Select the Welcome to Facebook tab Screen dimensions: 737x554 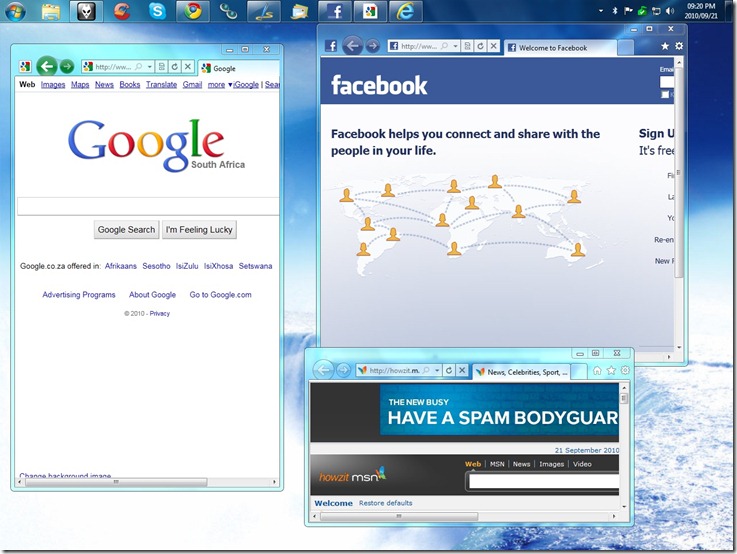[560, 47]
